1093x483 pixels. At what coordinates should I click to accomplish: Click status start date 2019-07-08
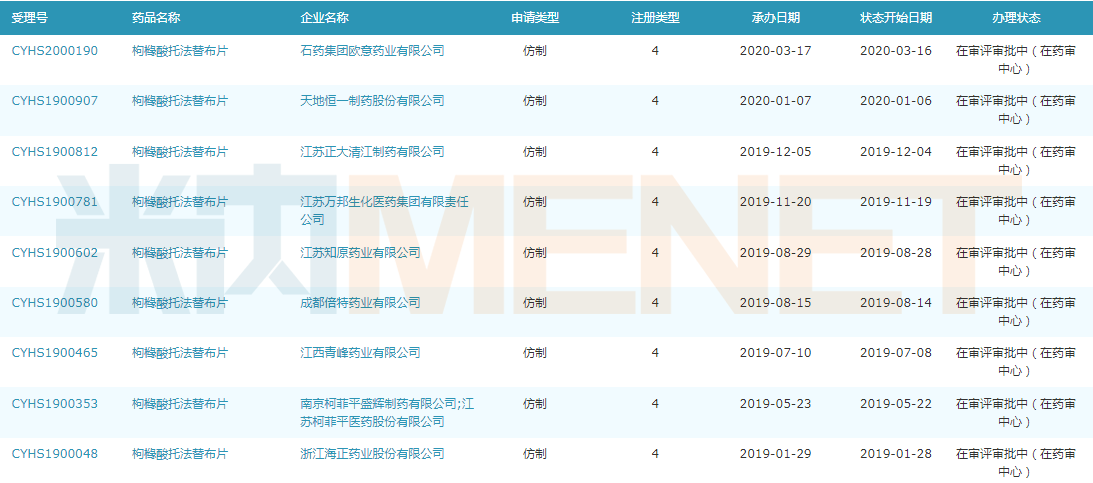tap(896, 353)
